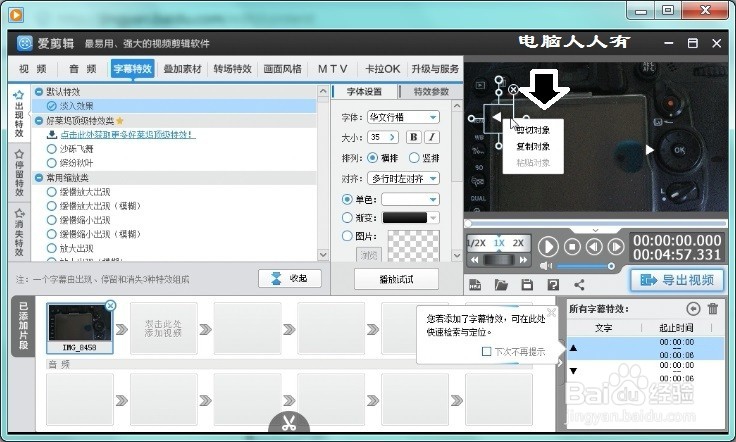Screen dimensions: 736x442
Task: Click the 播放试试 preview button
Action: (x=396, y=279)
